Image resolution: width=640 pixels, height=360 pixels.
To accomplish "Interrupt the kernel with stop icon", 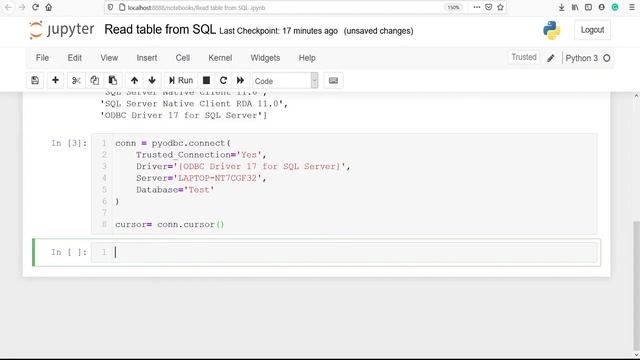I will [x=207, y=80].
